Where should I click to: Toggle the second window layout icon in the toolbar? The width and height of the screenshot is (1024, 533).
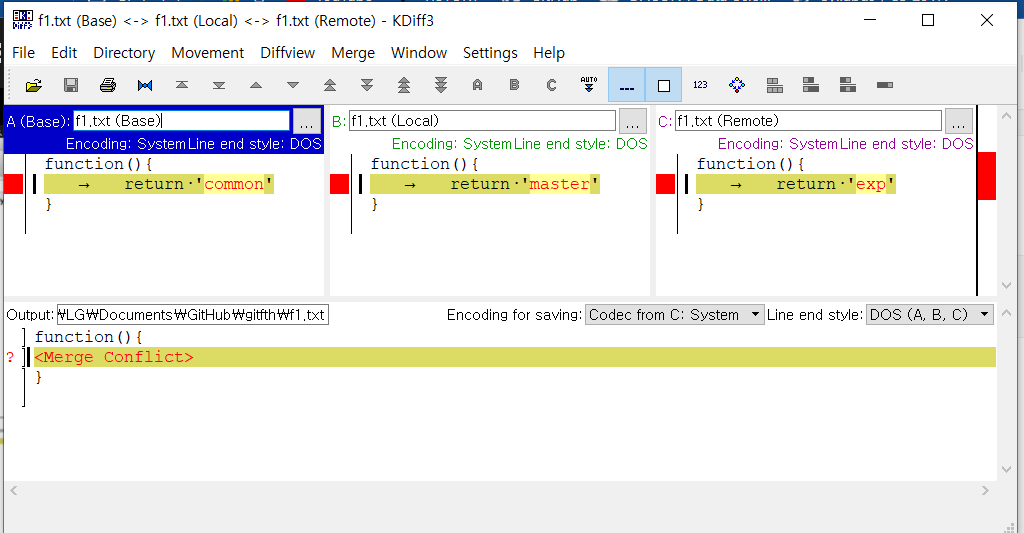click(x=811, y=85)
